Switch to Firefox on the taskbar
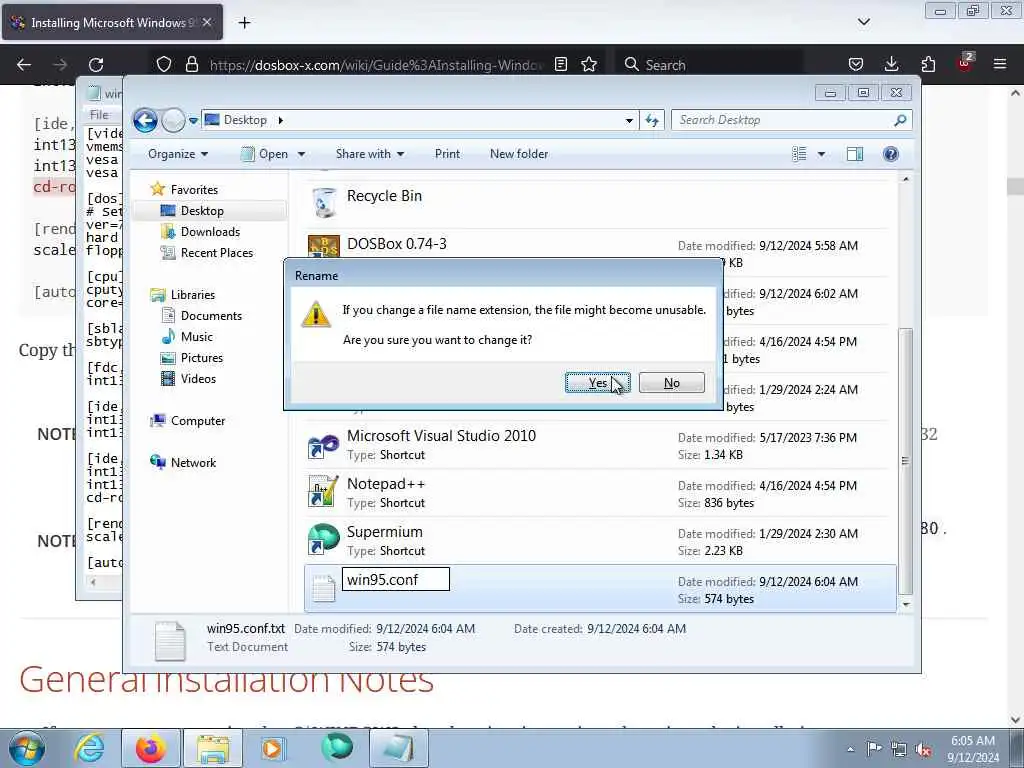This screenshot has height=768, width=1024. pyautogui.click(x=151, y=748)
